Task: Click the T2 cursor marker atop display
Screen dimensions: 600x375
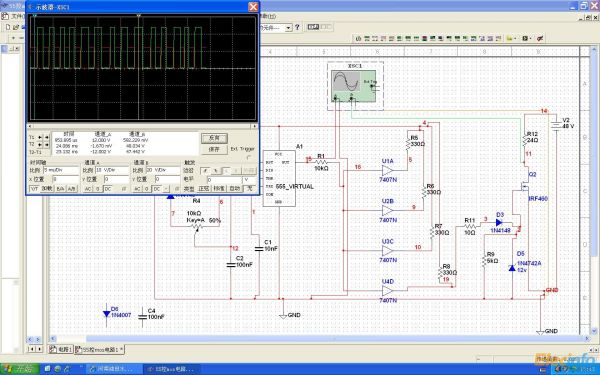Action: click(x=139, y=16)
